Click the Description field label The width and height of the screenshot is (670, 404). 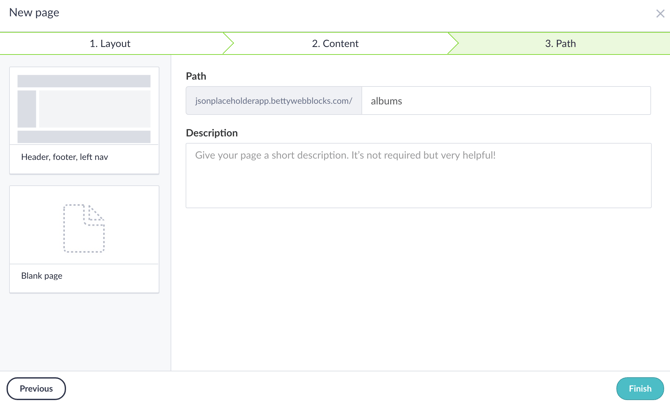212,133
